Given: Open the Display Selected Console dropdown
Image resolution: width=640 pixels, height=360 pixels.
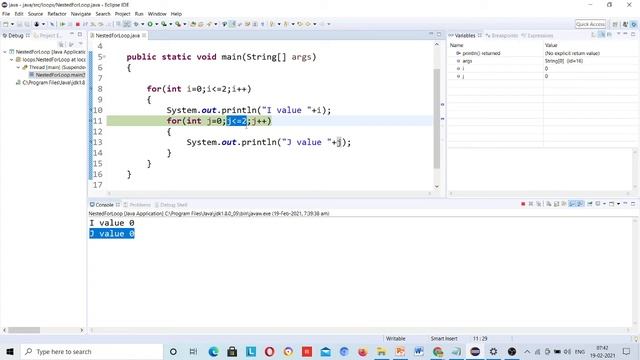Looking at the screenshot, I should point(604,204).
